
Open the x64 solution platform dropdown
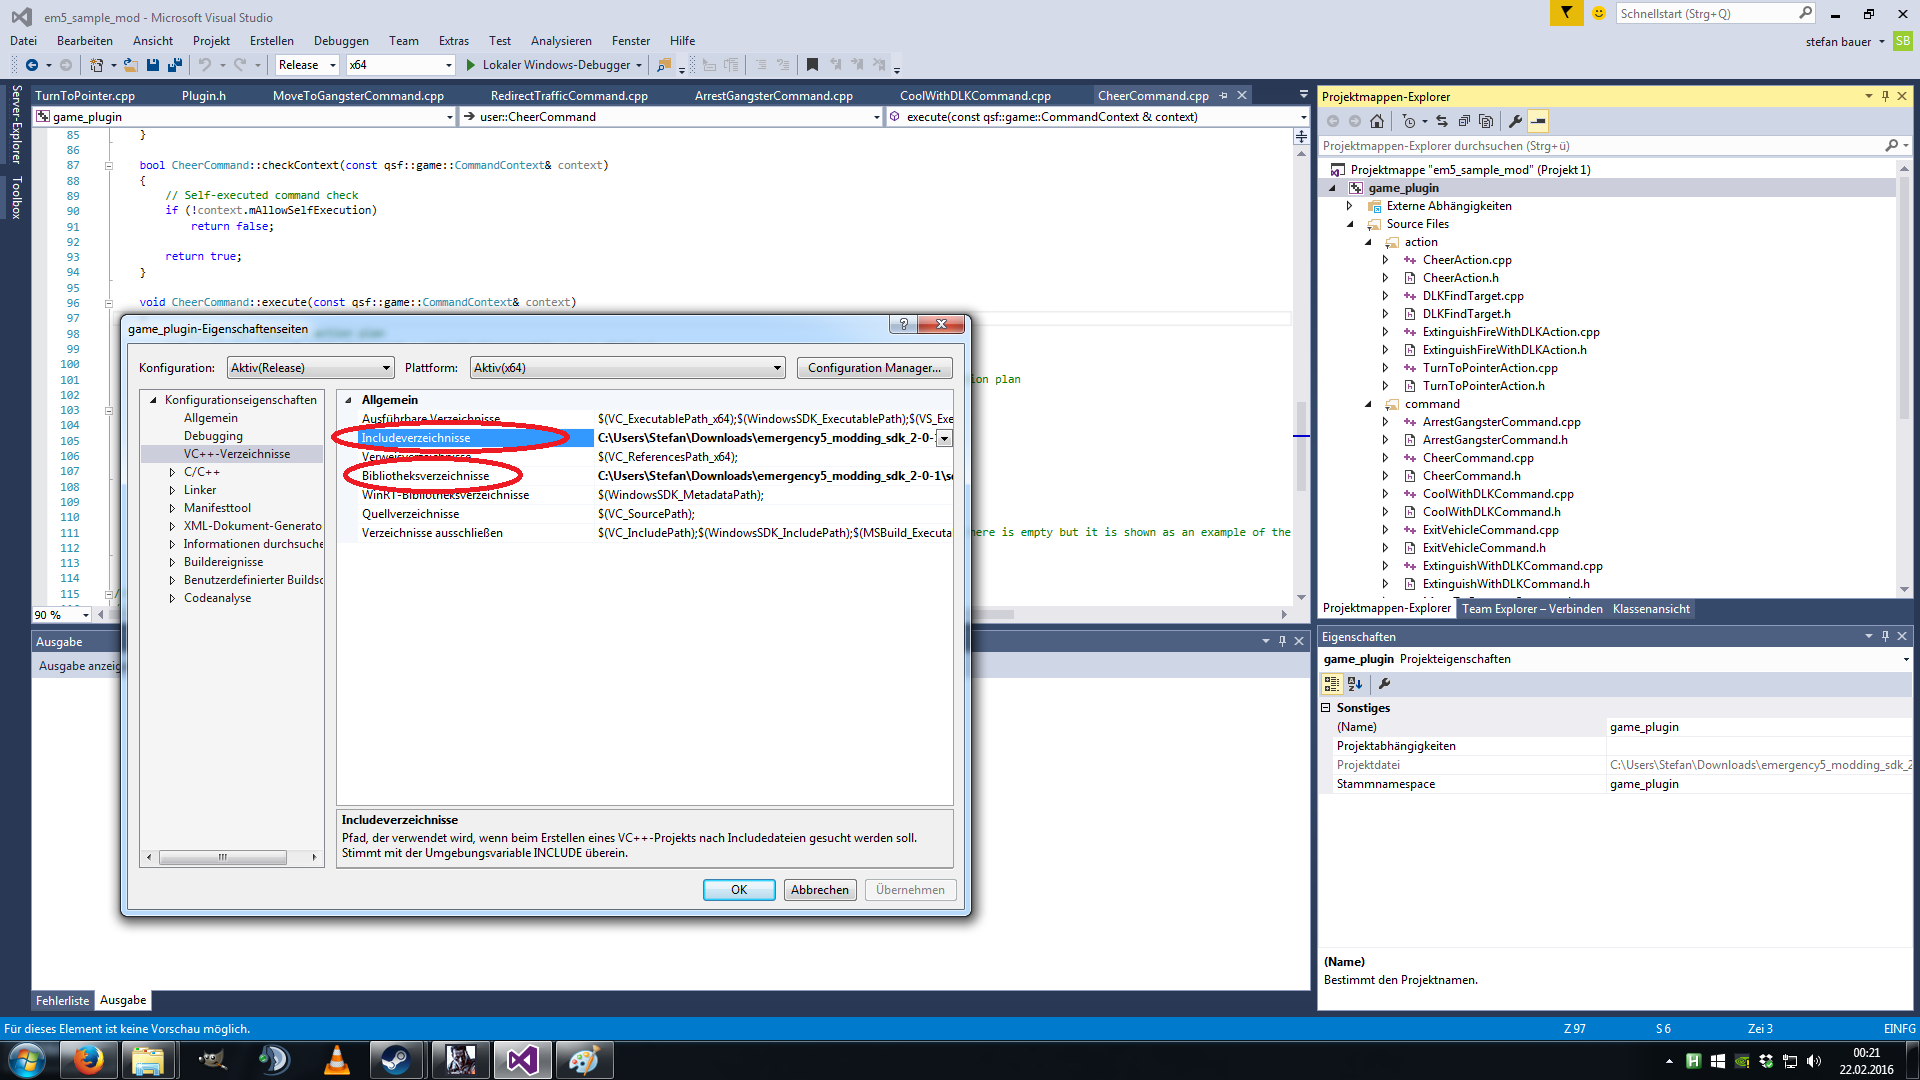(401, 65)
